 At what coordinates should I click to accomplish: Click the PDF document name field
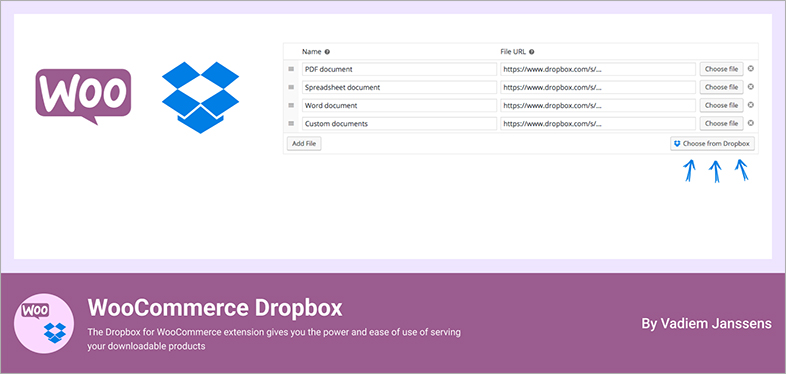pos(400,69)
